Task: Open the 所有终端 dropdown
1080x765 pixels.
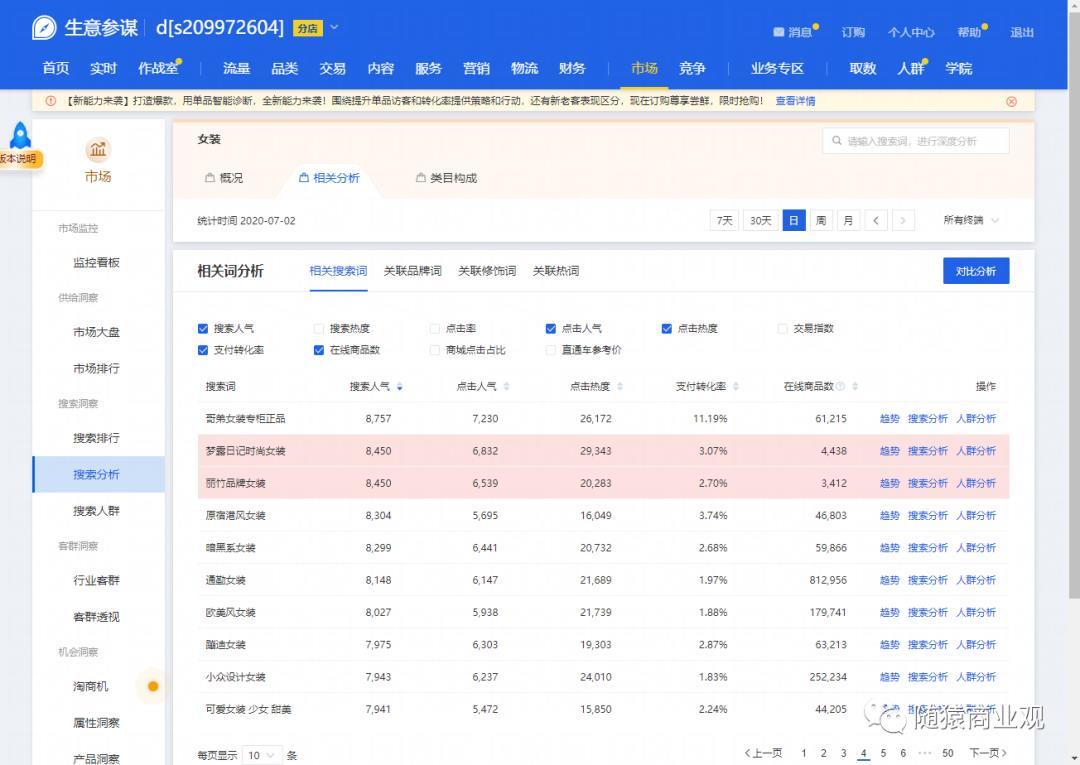Action: (971, 220)
